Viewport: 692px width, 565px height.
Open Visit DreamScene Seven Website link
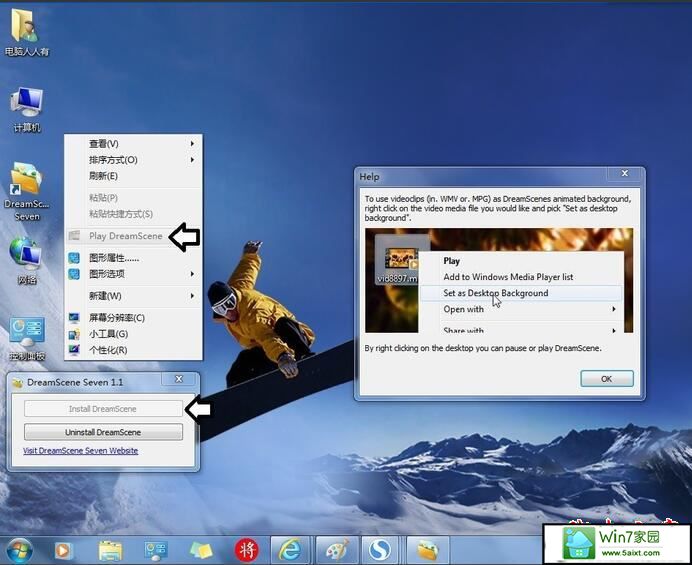[x=80, y=451]
